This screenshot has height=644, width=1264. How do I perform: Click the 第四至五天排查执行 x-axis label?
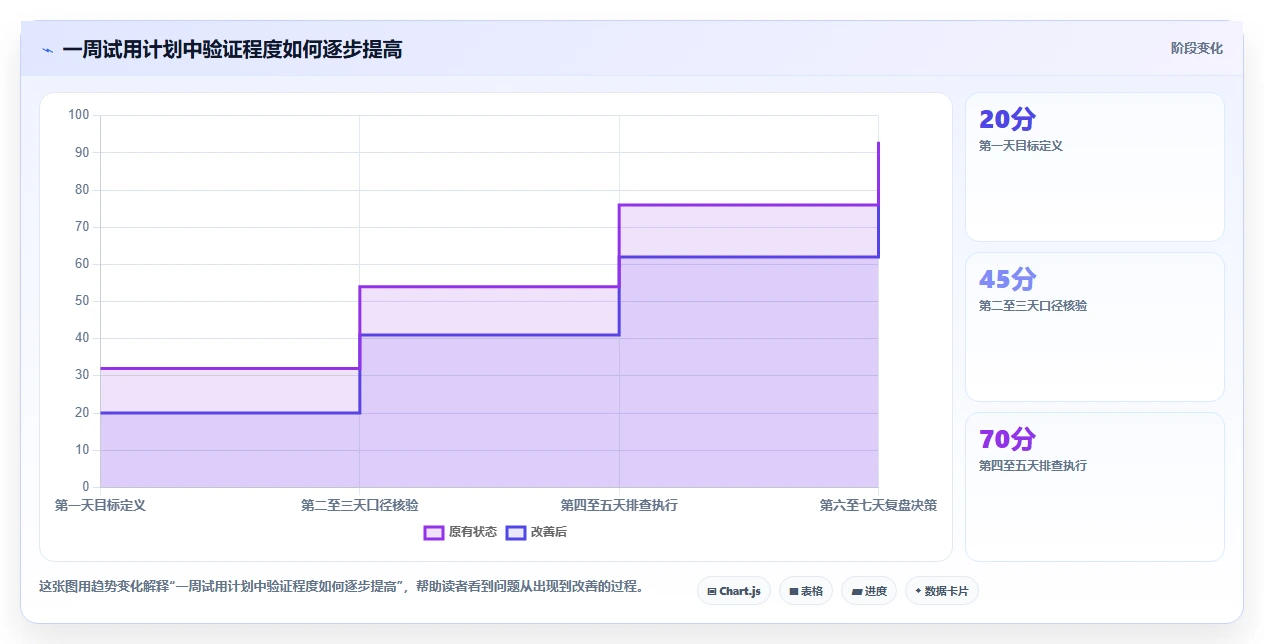pyautogui.click(x=619, y=505)
